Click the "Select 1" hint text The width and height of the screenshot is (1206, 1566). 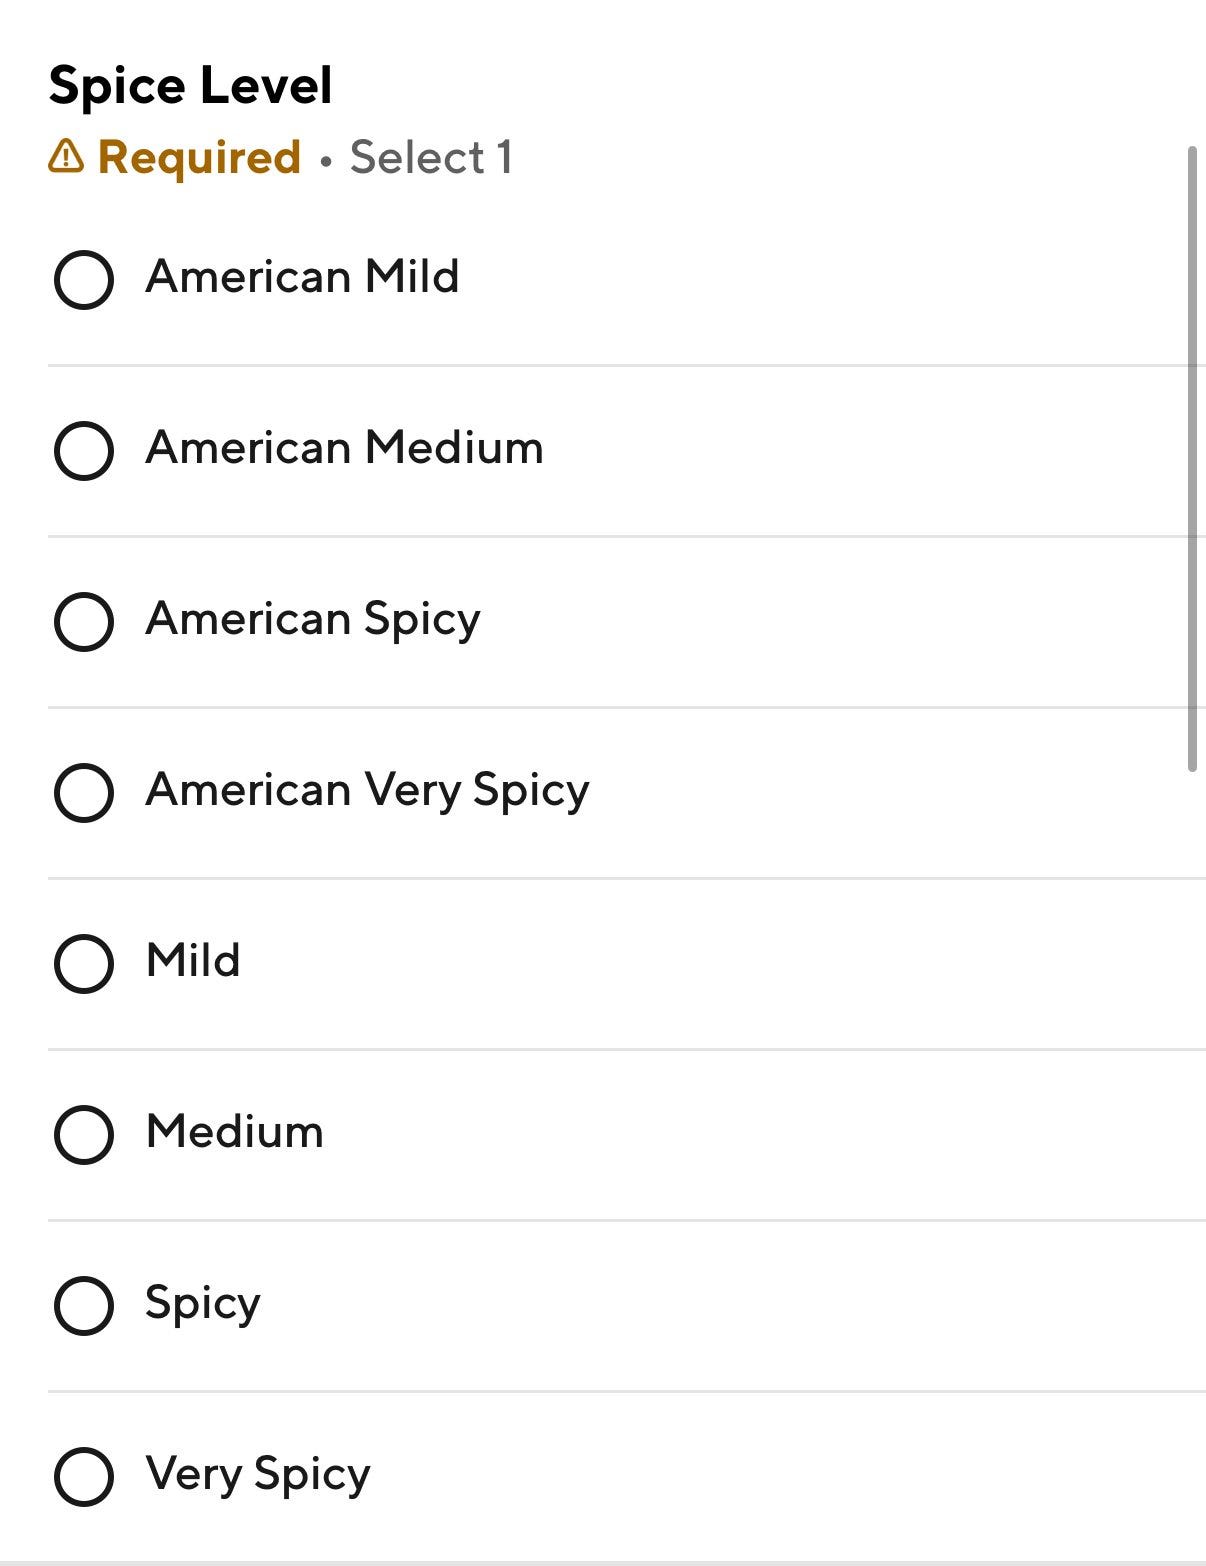431,157
